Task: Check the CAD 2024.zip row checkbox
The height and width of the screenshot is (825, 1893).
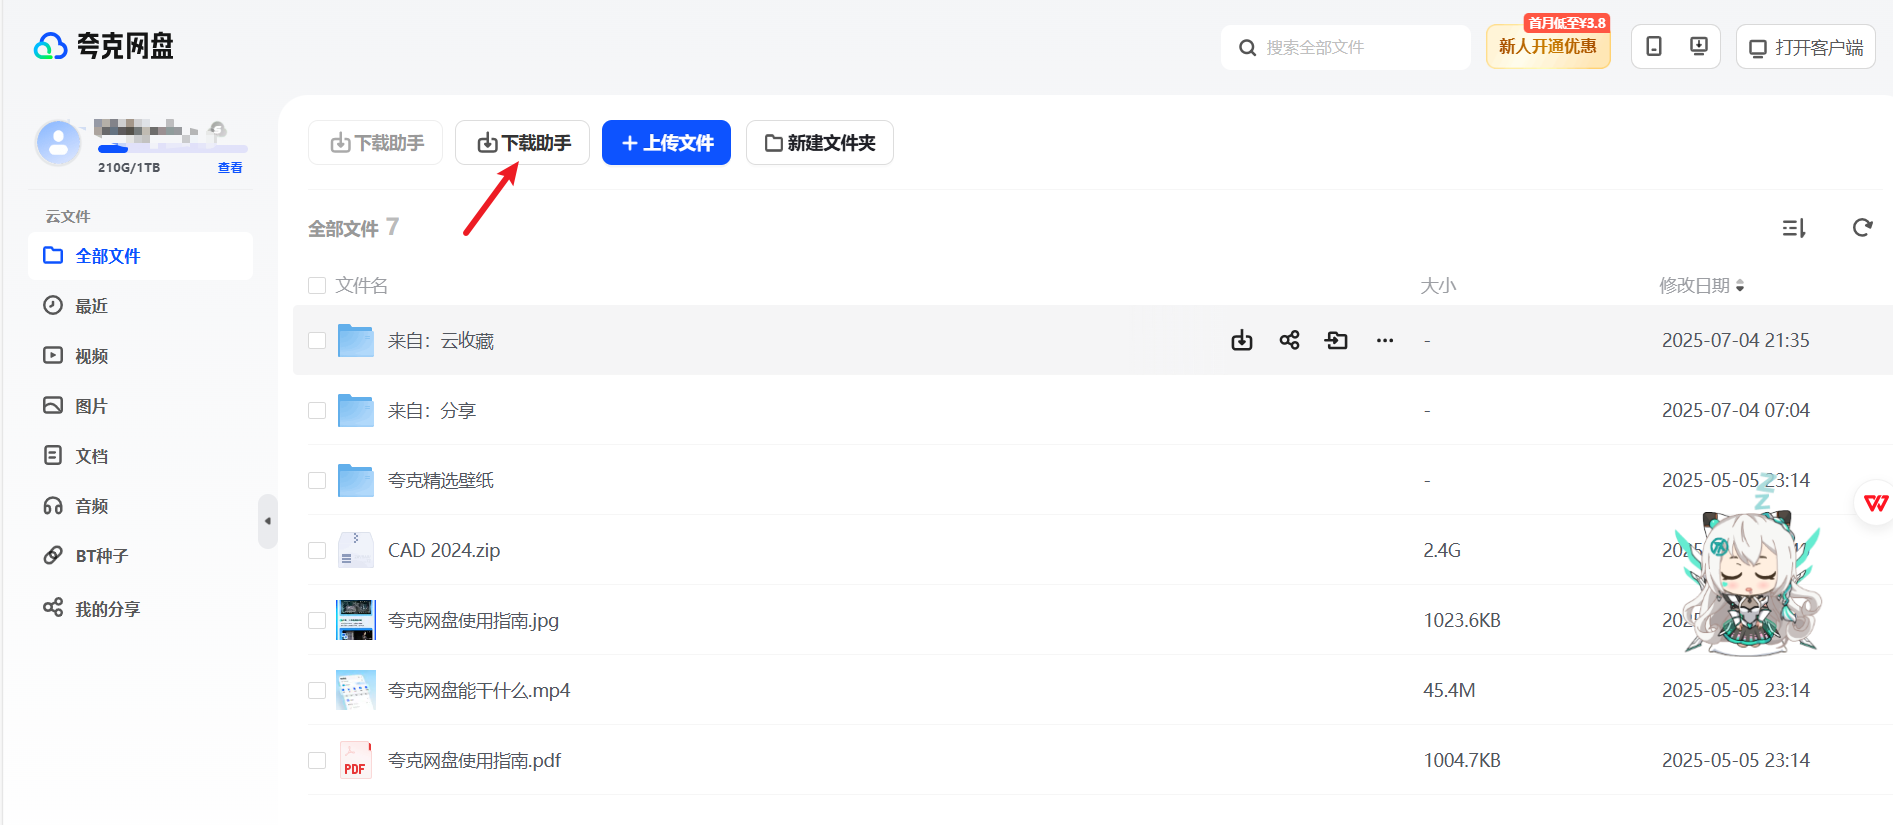Action: (x=317, y=550)
